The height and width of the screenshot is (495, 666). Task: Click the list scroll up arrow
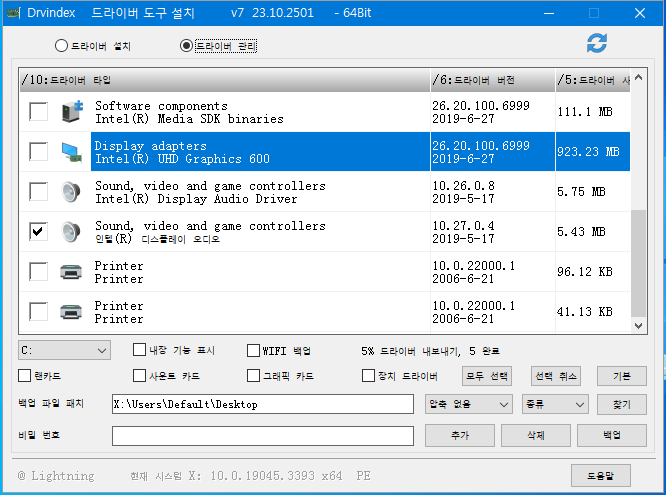(x=638, y=77)
